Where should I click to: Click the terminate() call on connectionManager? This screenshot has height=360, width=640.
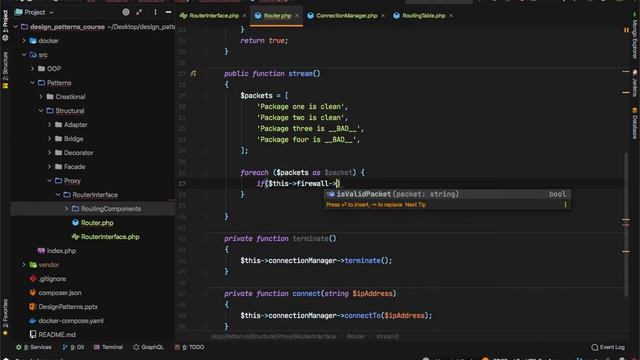362,260
